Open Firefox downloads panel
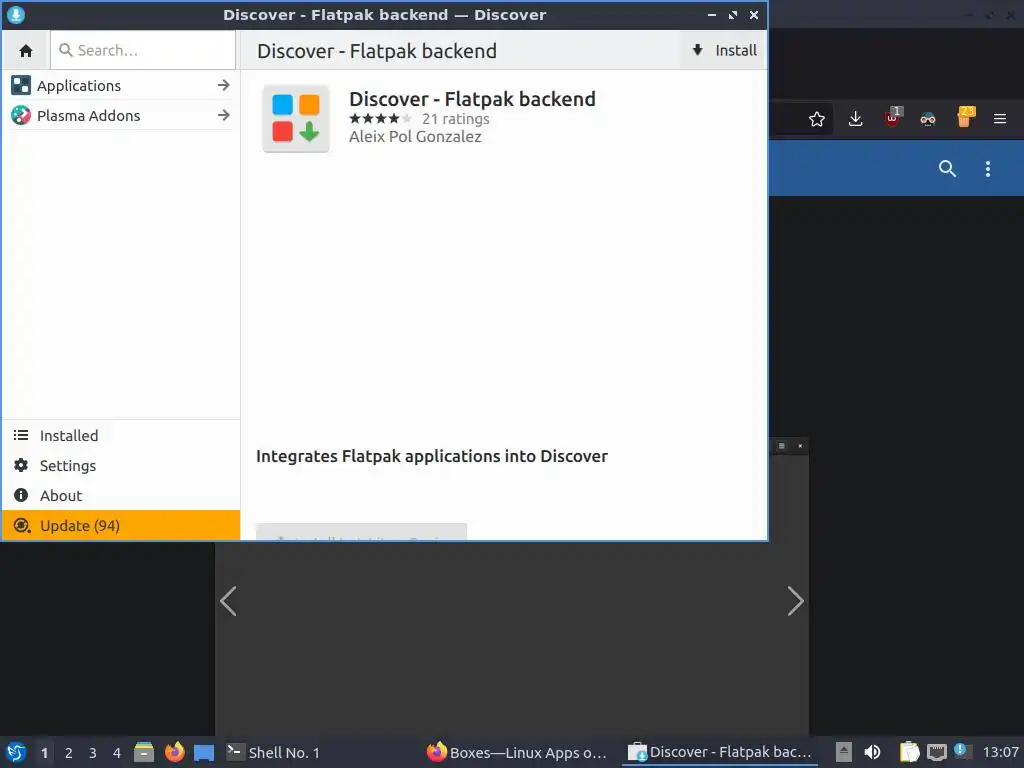This screenshot has width=1024, height=768. click(x=856, y=119)
